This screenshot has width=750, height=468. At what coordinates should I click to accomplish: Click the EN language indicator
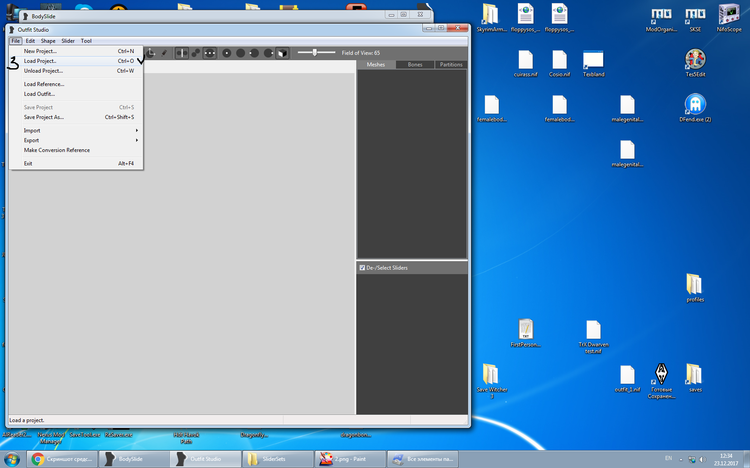[668, 459]
